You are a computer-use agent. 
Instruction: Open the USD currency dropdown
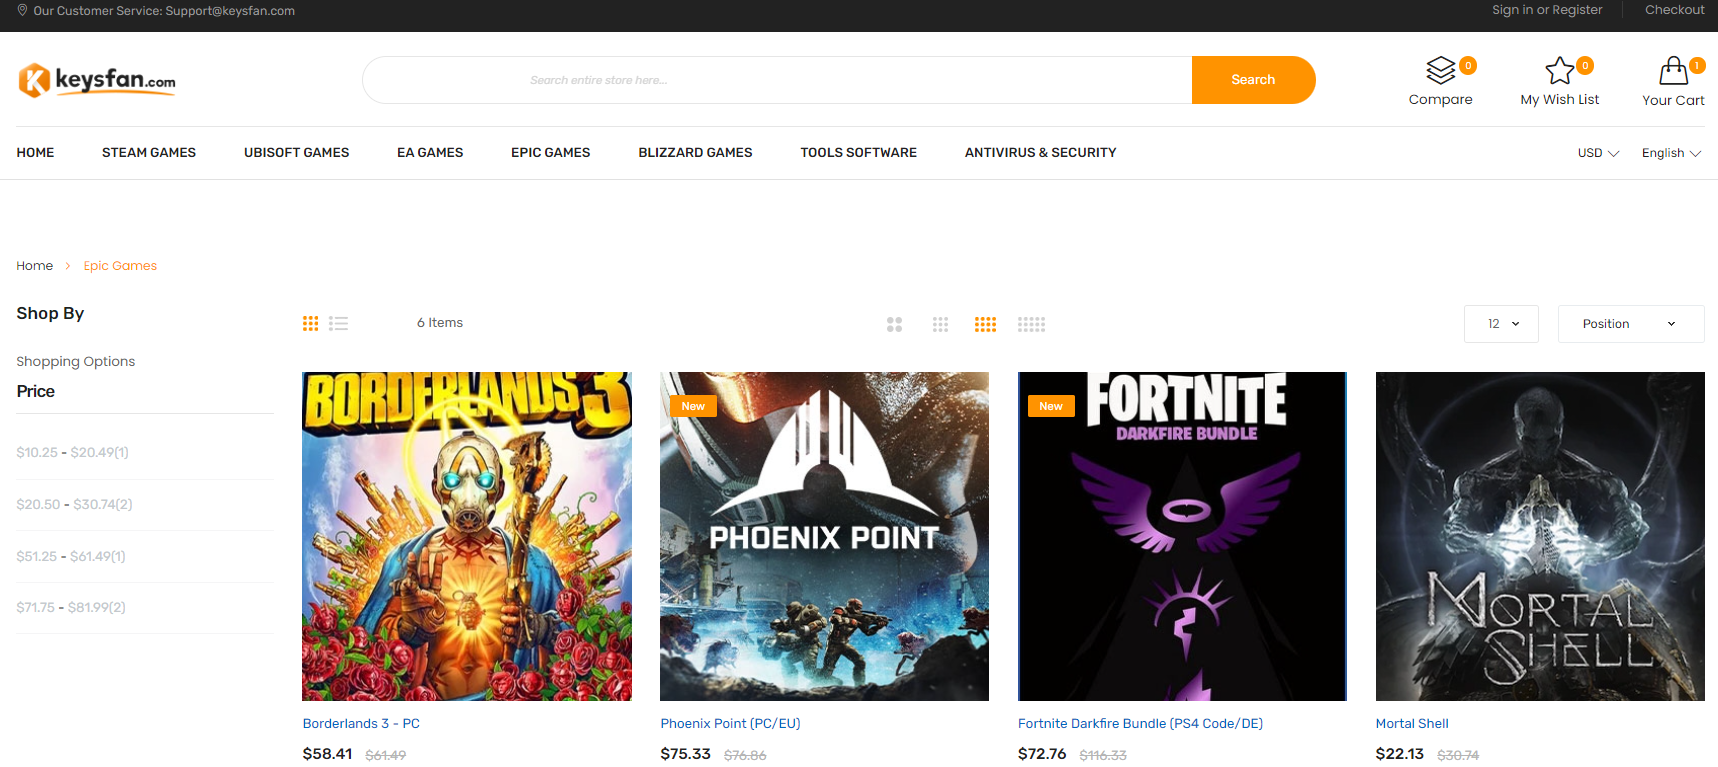(x=1598, y=153)
